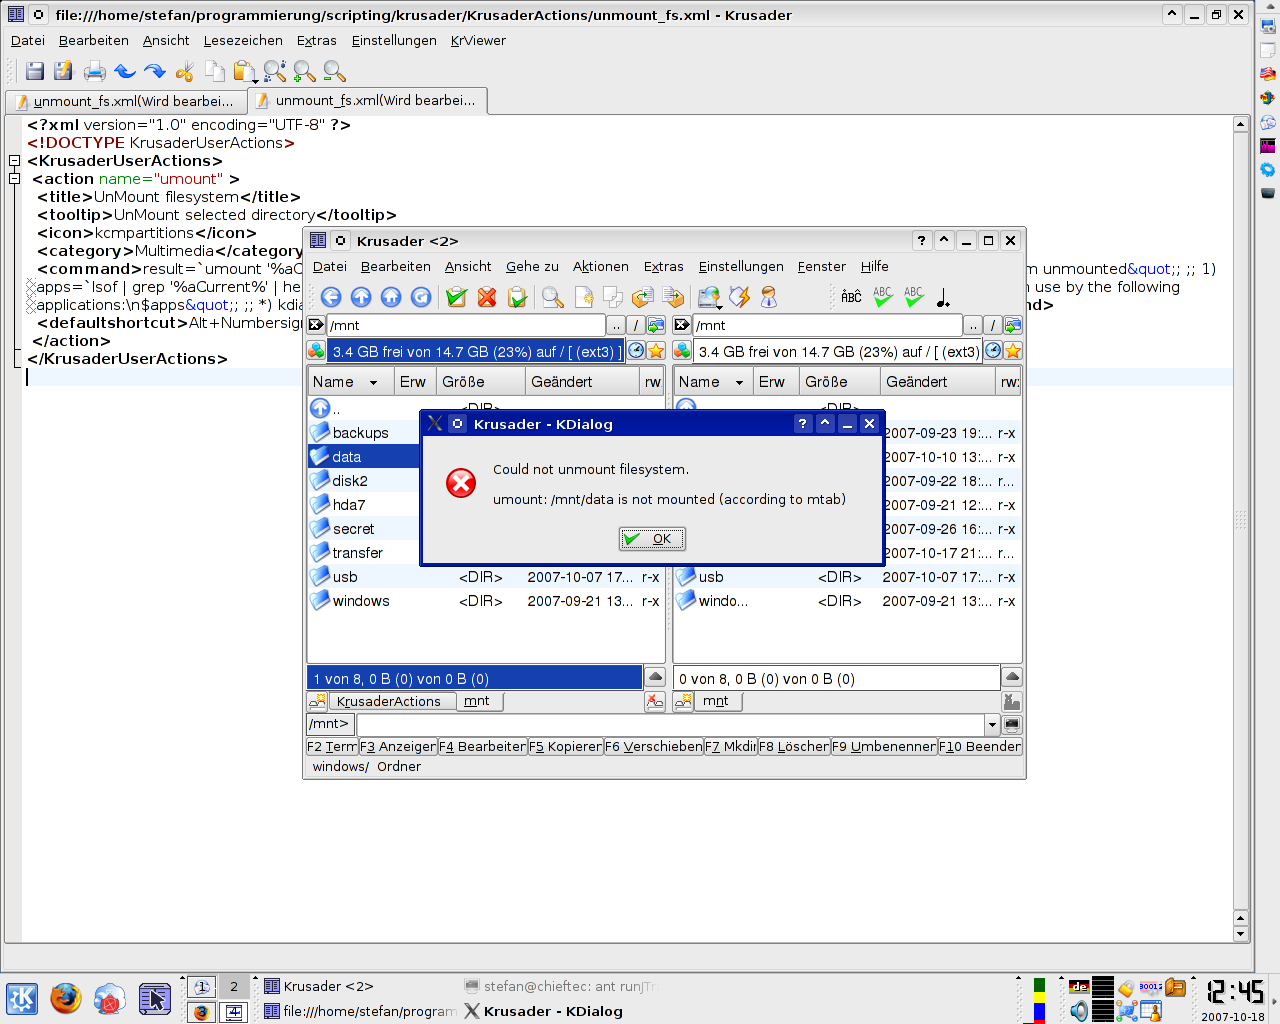This screenshot has height=1024, width=1280.
Task: Open the Name column arrow in the left panel
Action: pyautogui.click(x=373, y=382)
